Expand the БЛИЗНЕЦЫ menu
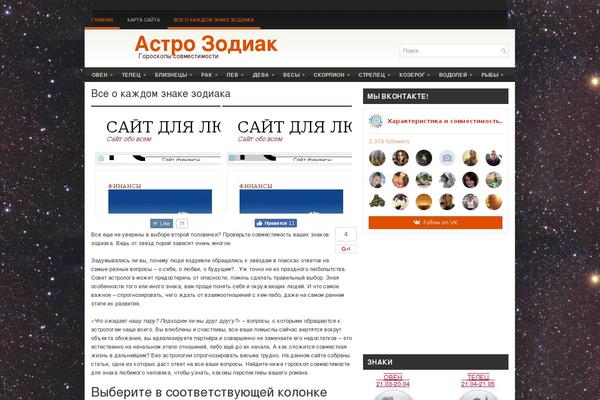The height and width of the screenshot is (400, 600). pos(173,75)
